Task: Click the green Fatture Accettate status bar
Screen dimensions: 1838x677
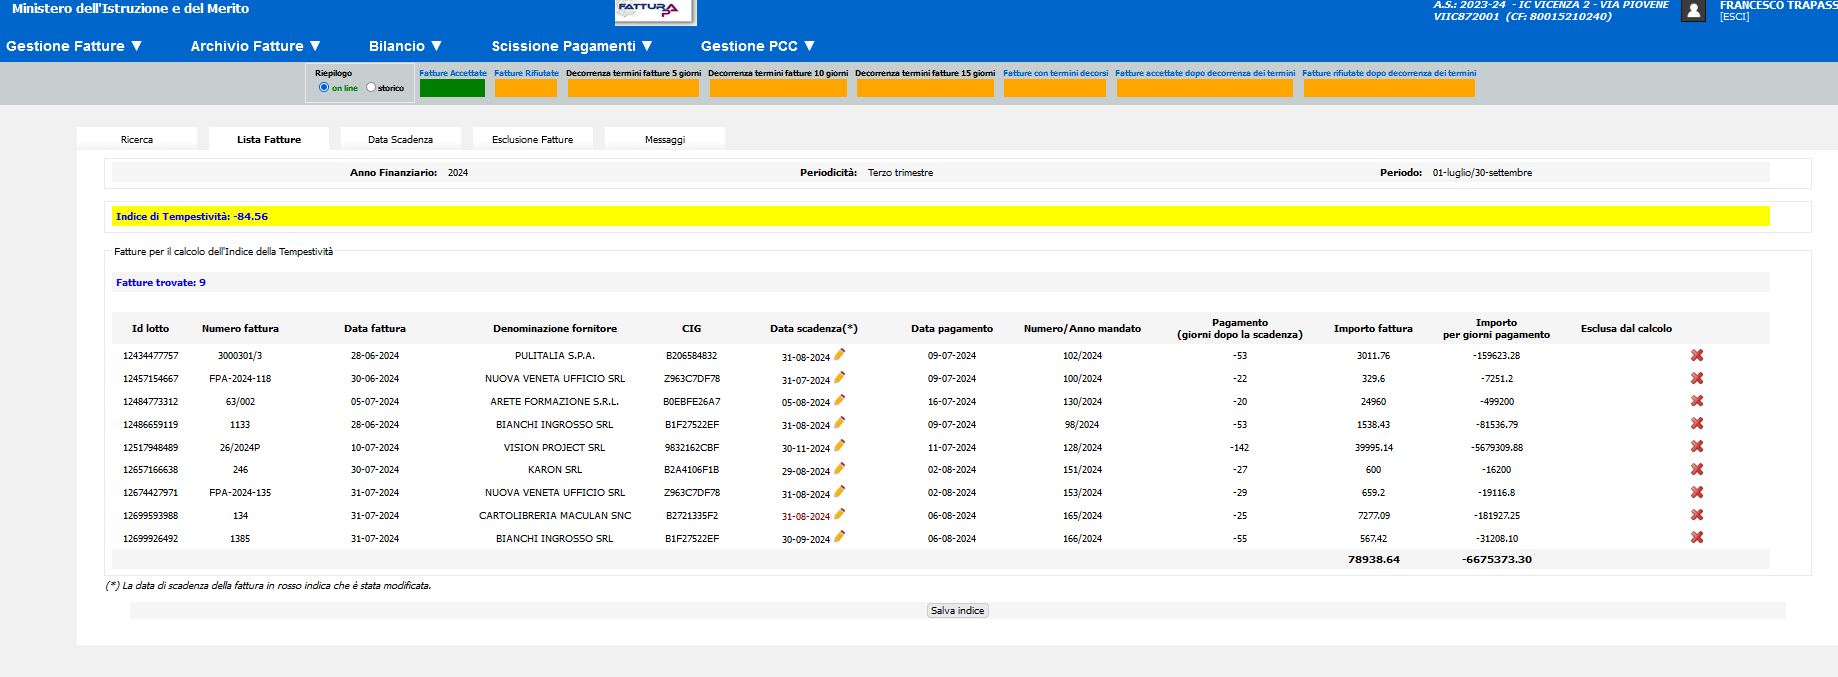Action: 452,88
